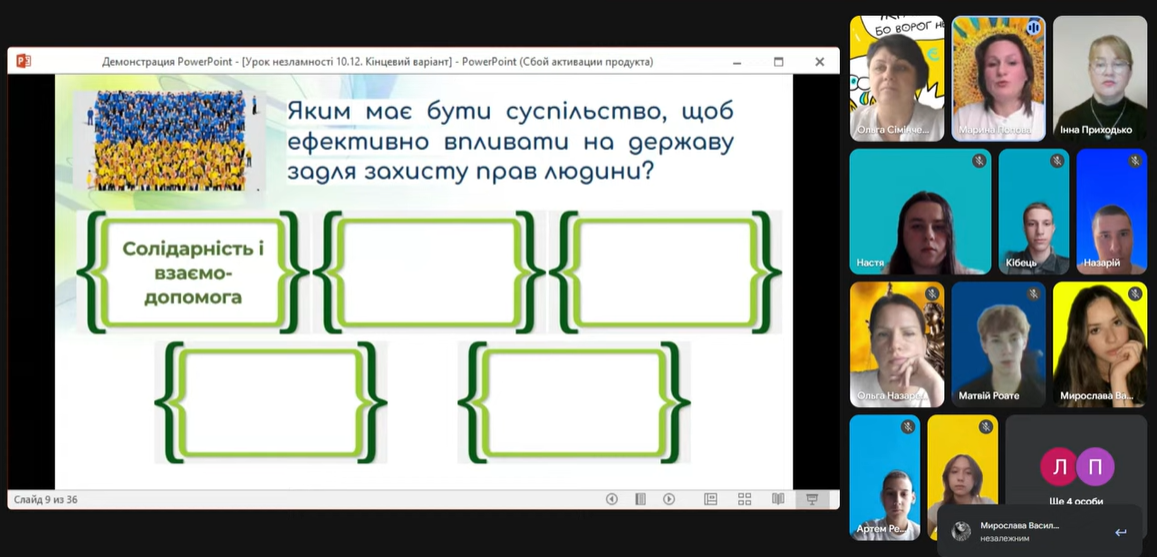Expand the 'Ще 4 особи' participants tile

1076,476
